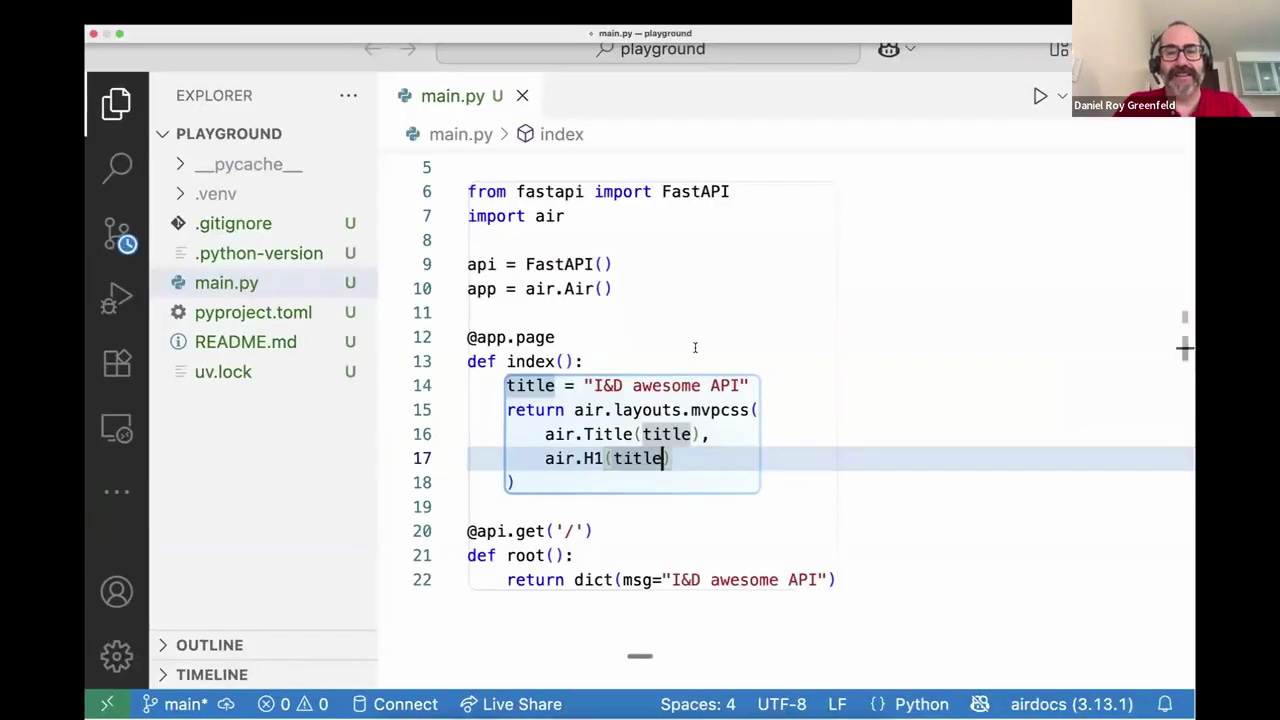The image size is (1280, 720).
Task: Go back with the navigation arrow
Action: 373,49
